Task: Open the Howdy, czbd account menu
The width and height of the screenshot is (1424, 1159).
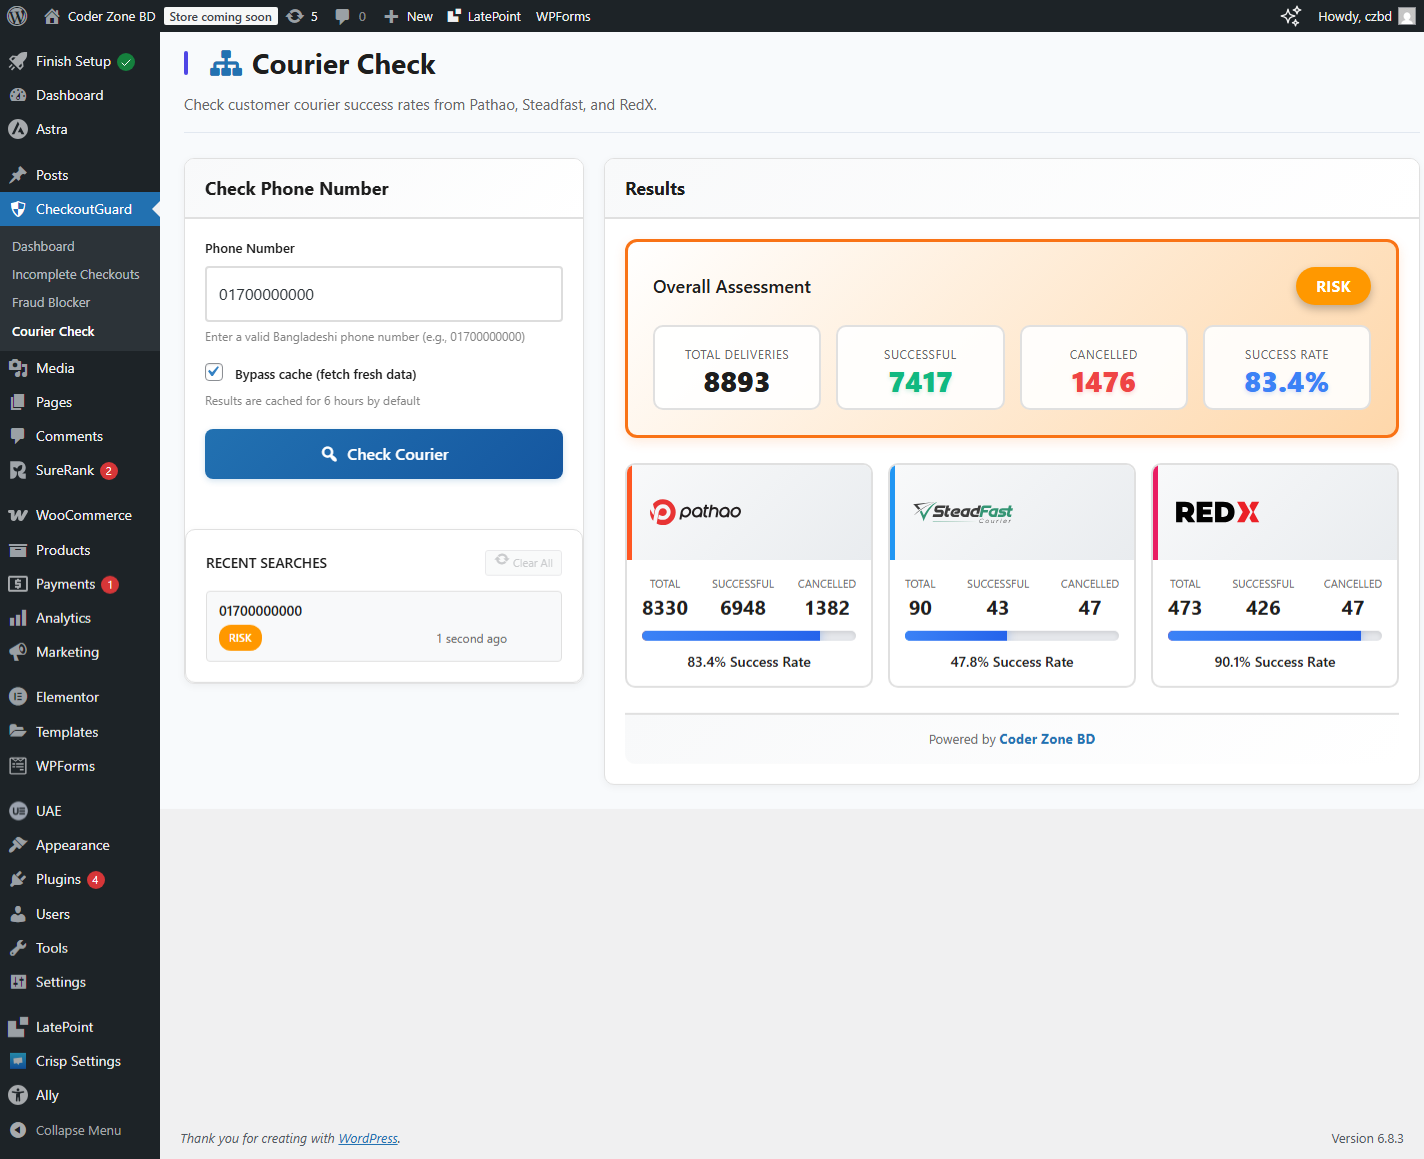Action: 1355,16
